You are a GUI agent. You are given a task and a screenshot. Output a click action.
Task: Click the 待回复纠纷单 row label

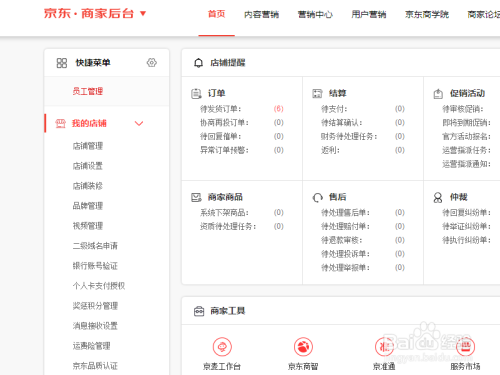pos(466,213)
